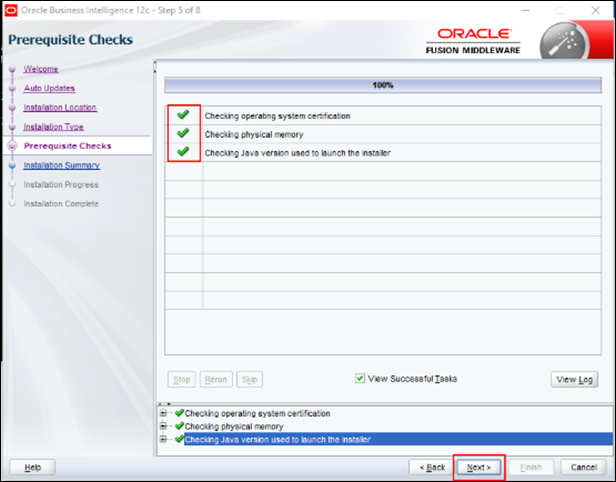The image size is (616, 482).
Task: Expand the operating system certification log node
Action: [x=163, y=413]
